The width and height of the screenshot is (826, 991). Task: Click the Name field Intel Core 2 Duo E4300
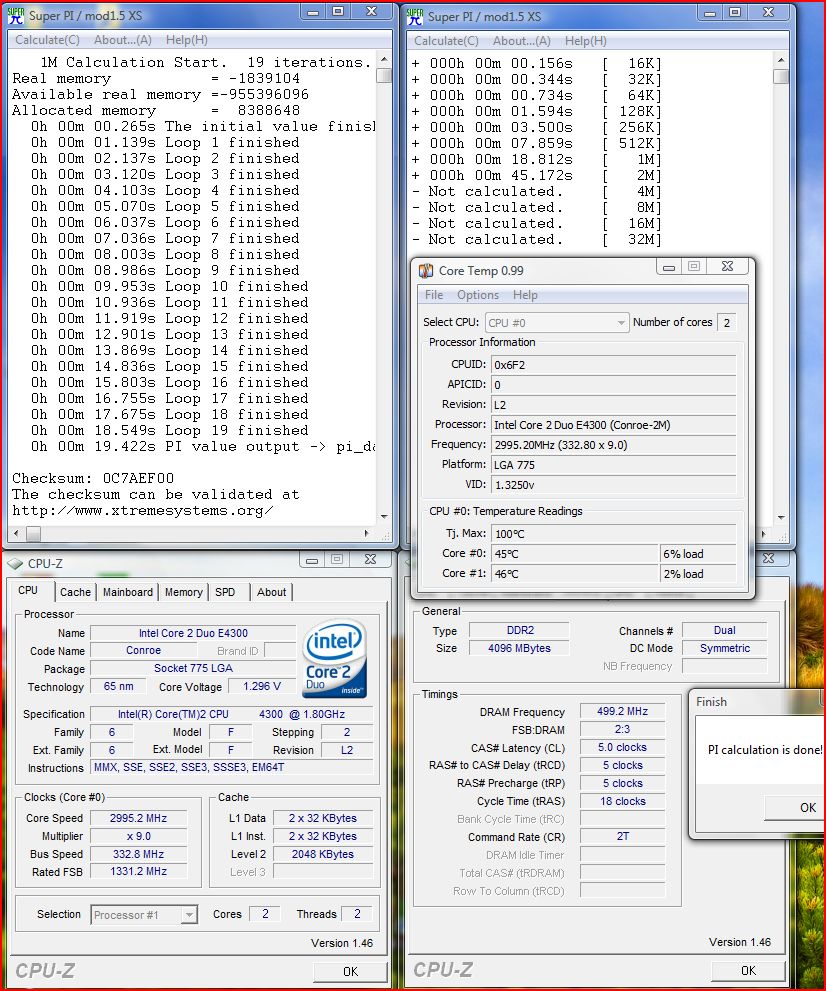[x=193, y=633]
